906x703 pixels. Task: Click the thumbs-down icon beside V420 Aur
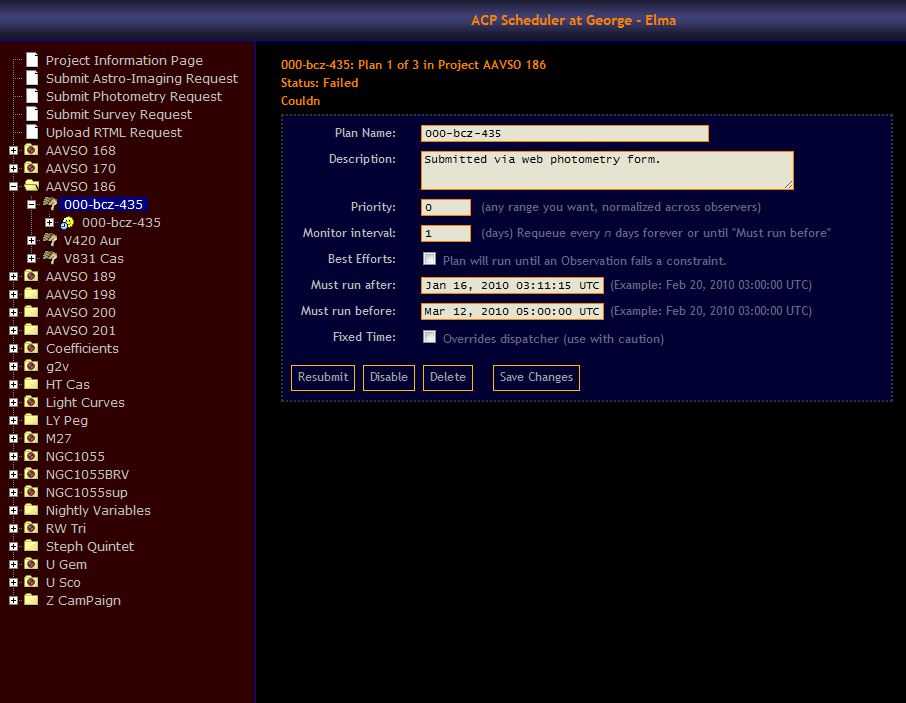click(x=49, y=240)
